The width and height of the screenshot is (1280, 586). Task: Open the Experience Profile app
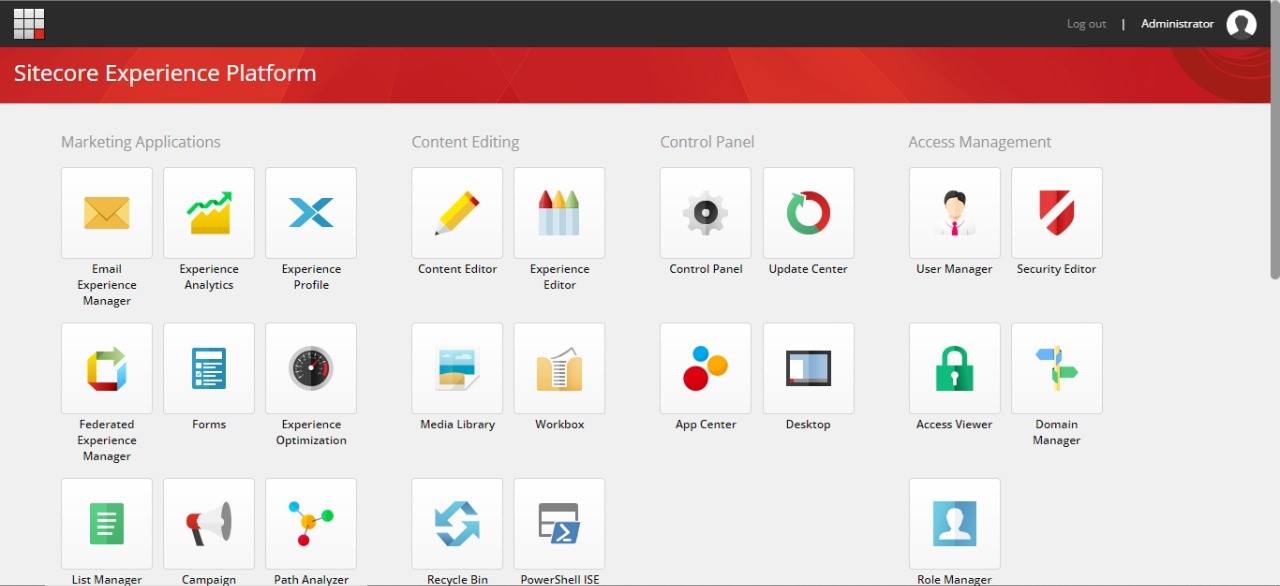pos(311,213)
